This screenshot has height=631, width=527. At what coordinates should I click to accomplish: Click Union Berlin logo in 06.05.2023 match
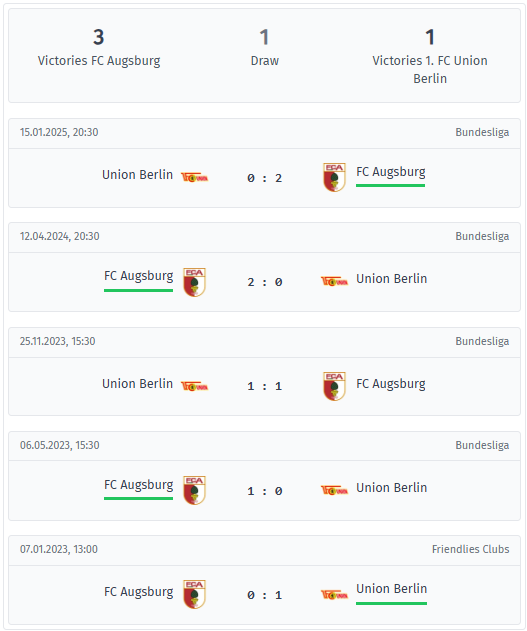tap(334, 490)
